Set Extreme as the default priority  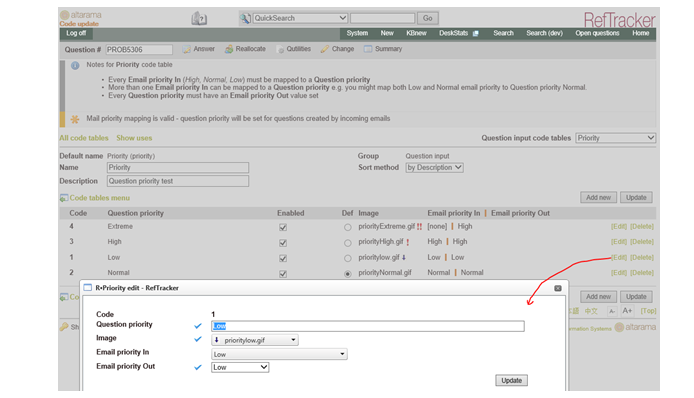(347, 227)
